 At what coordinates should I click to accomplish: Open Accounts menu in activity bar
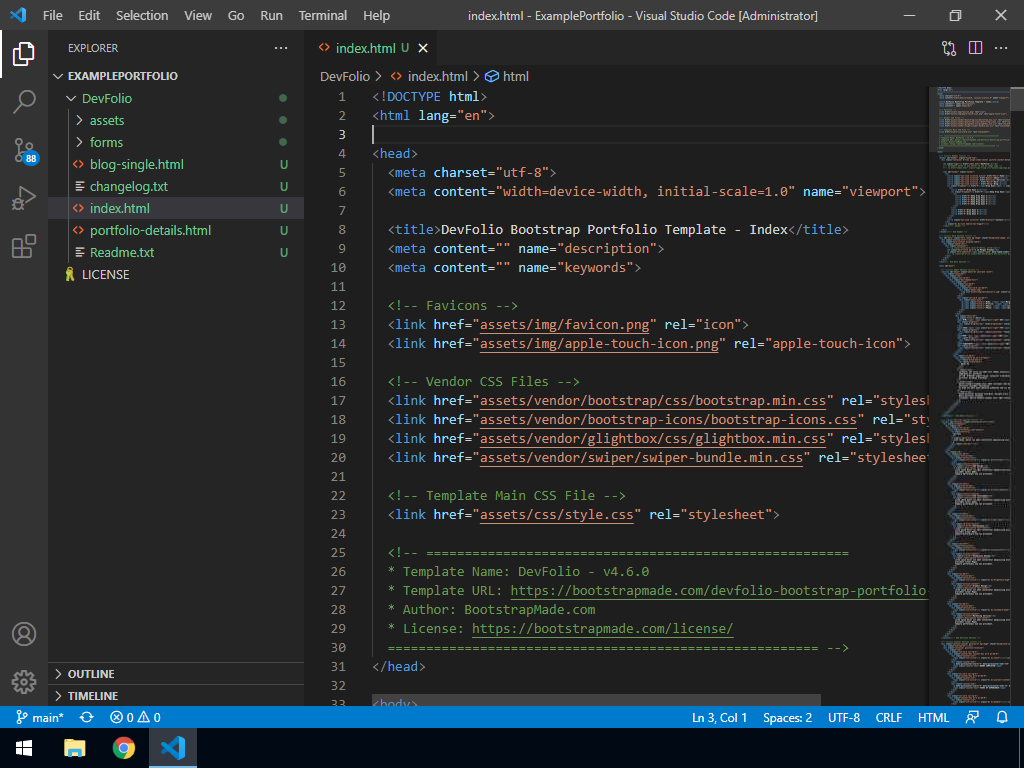coord(24,634)
